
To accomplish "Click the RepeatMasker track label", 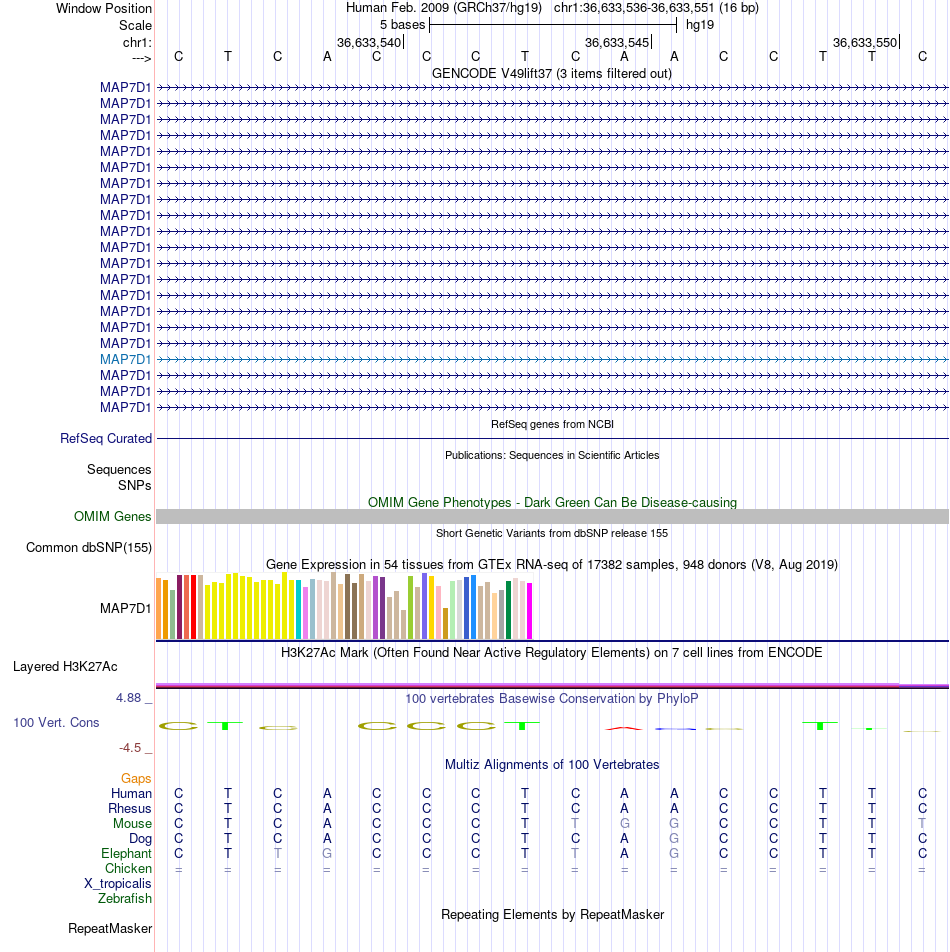I will click(x=110, y=928).
